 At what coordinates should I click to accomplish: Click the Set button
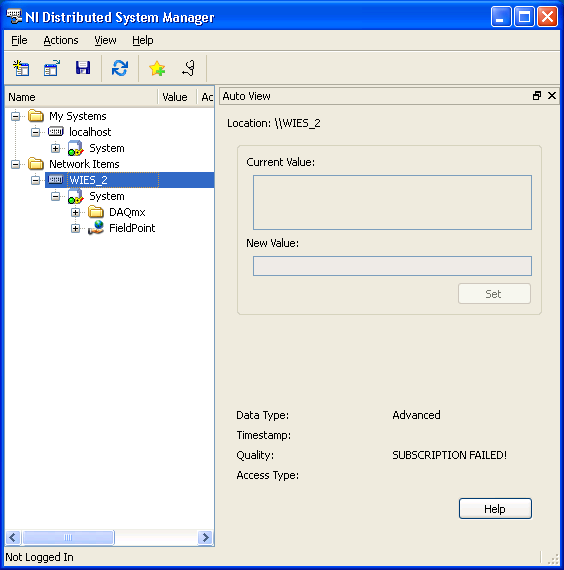coord(494,294)
